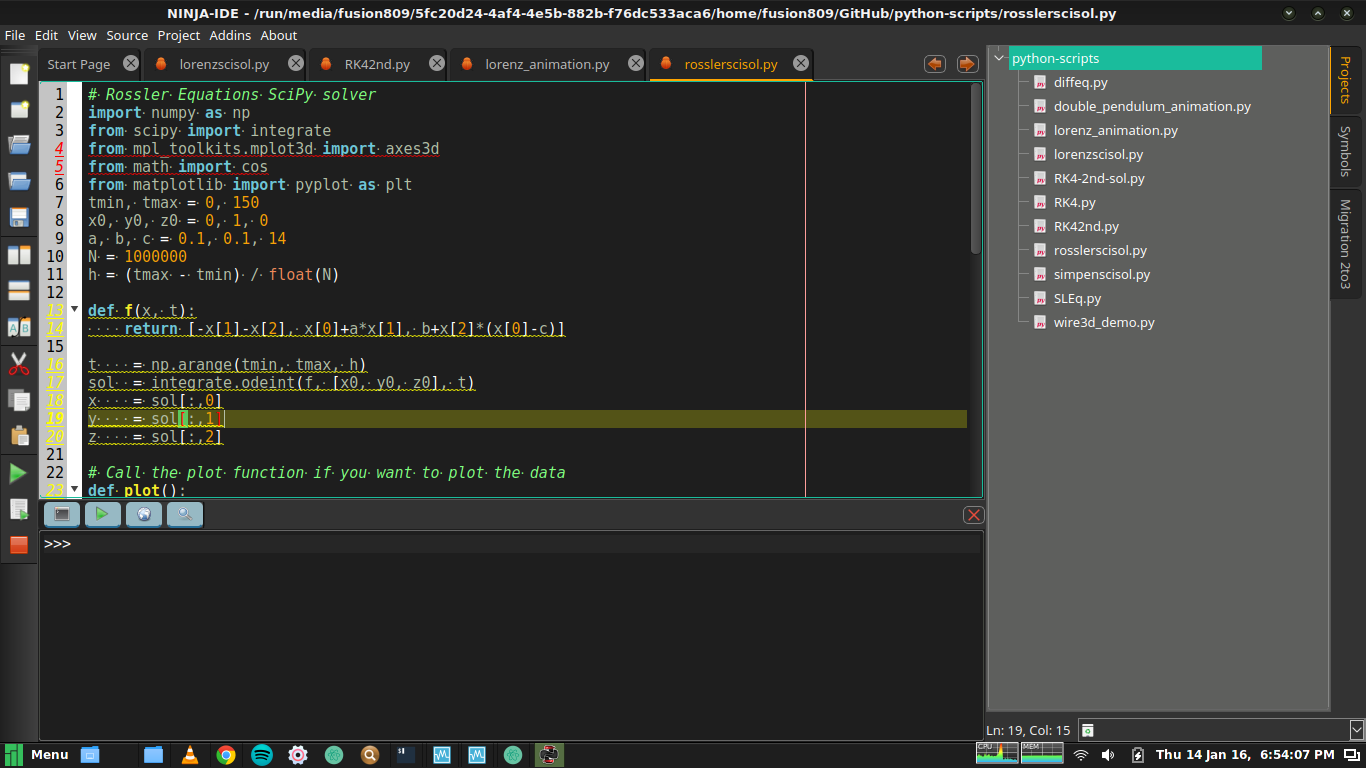The width and height of the screenshot is (1366, 768).
Task: Open the web inspector globe button in bottom panel
Action: point(144,514)
